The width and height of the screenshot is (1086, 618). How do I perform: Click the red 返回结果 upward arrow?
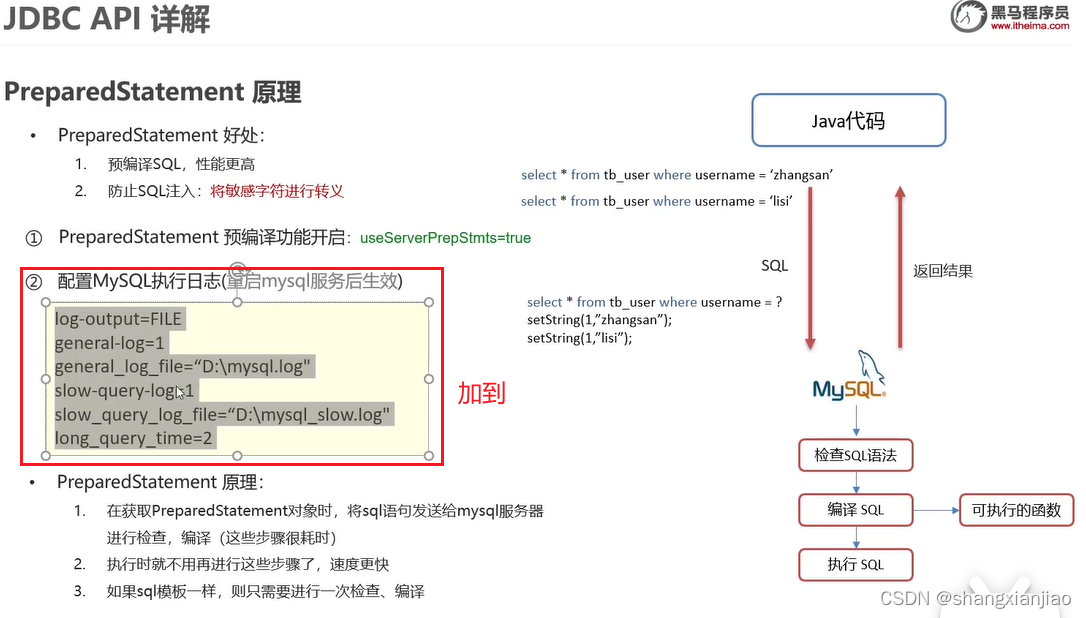pyautogui.click(x=900, y=270)
